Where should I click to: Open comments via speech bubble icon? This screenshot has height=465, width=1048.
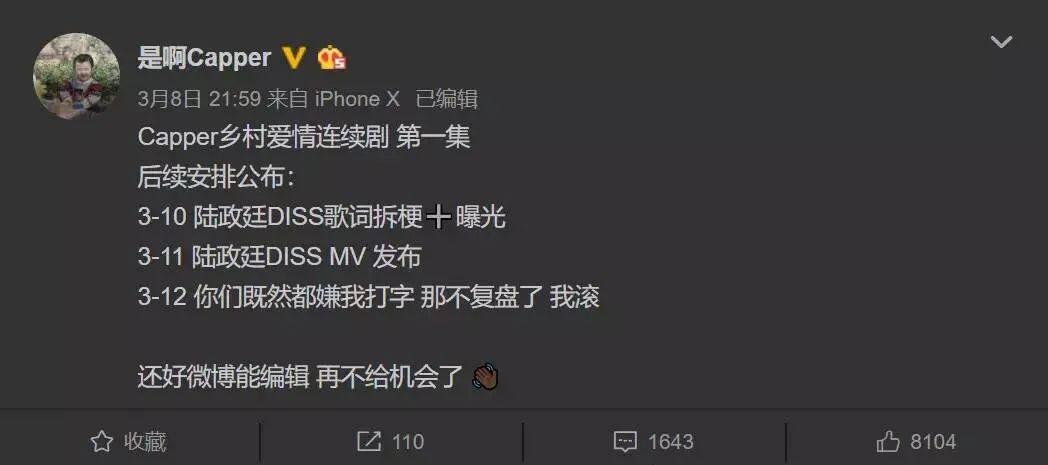[625, 442]
